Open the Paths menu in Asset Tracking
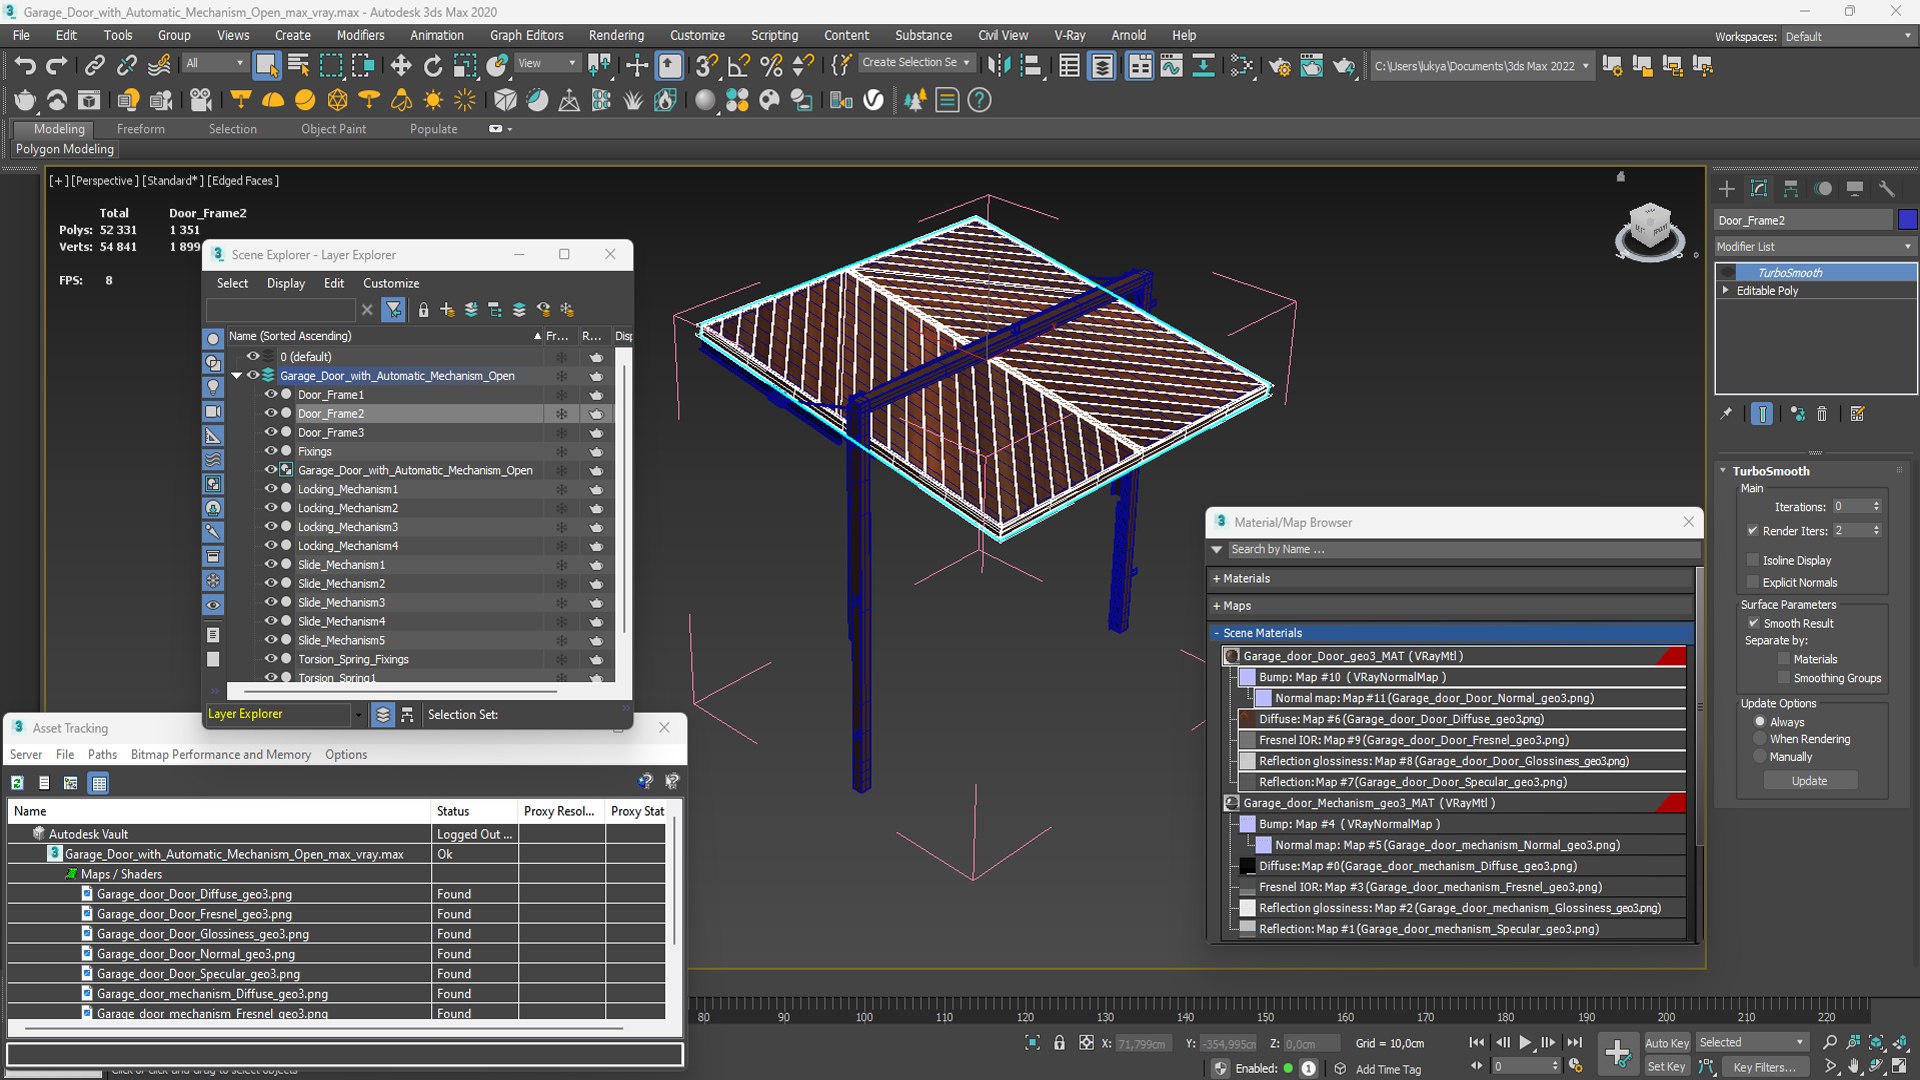 pyautogui.click(x=102, y=754)
